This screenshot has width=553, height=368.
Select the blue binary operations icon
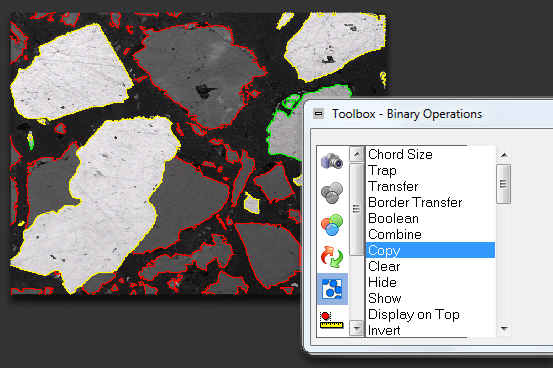tap(332, 289)
